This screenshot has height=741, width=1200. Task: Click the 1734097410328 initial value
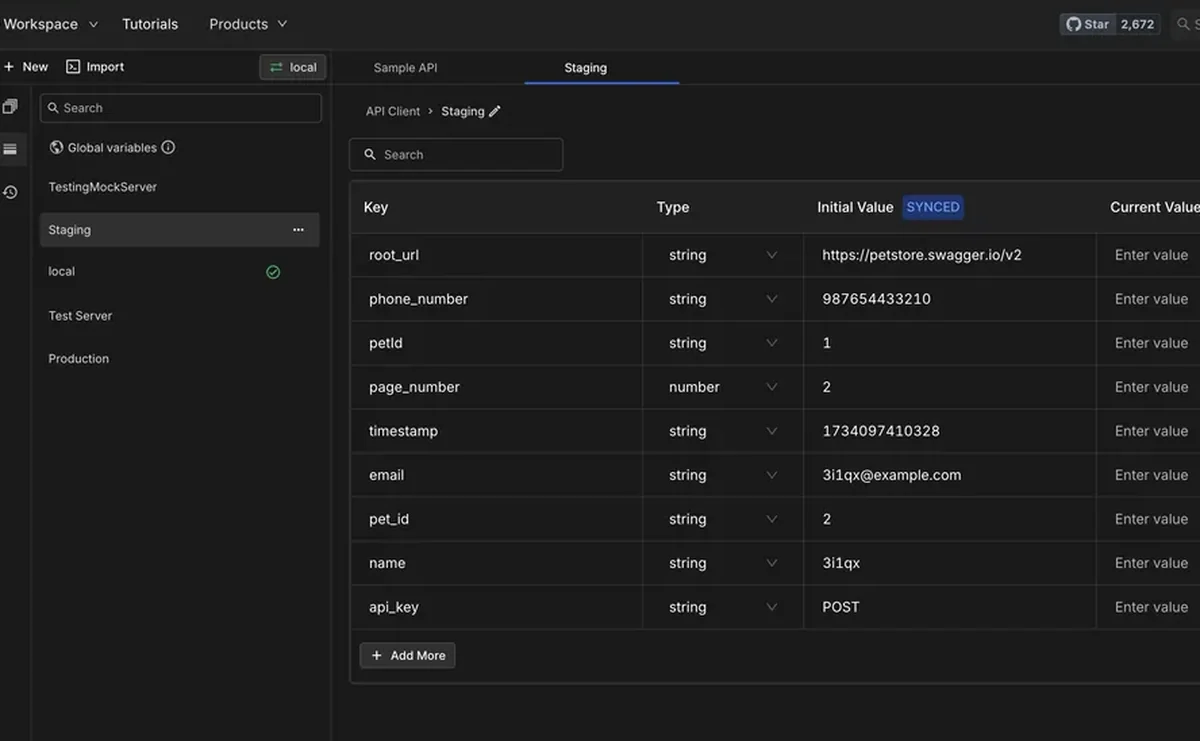click(x=881, y=431)
